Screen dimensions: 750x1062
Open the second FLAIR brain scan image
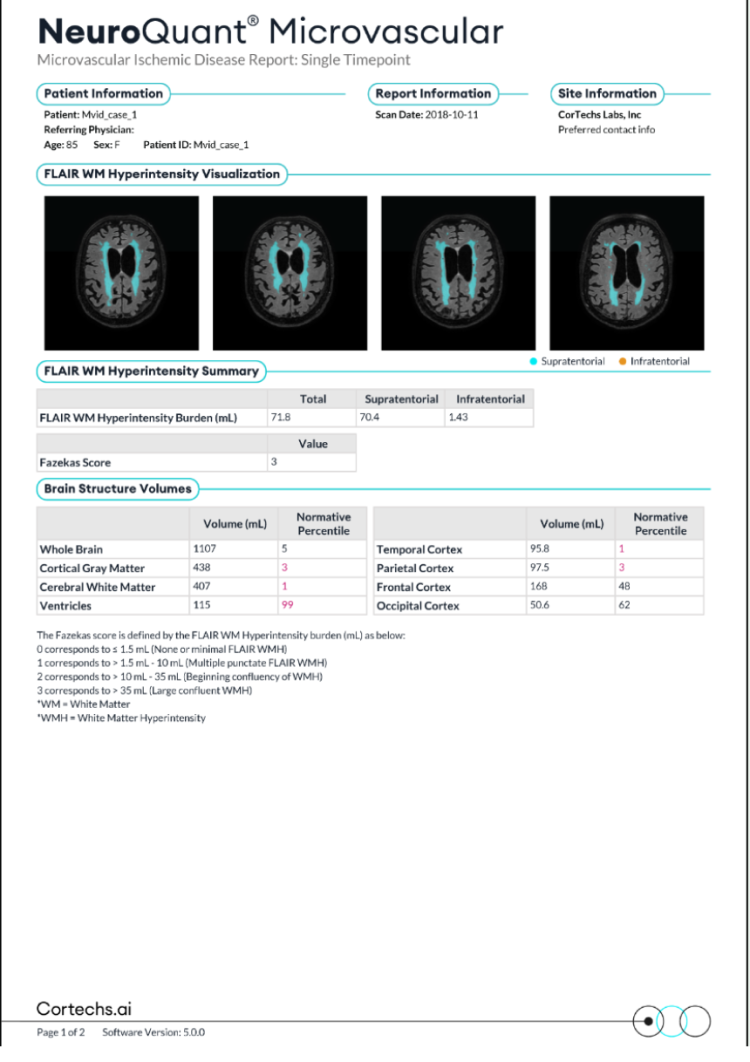[x=290, y=273]
